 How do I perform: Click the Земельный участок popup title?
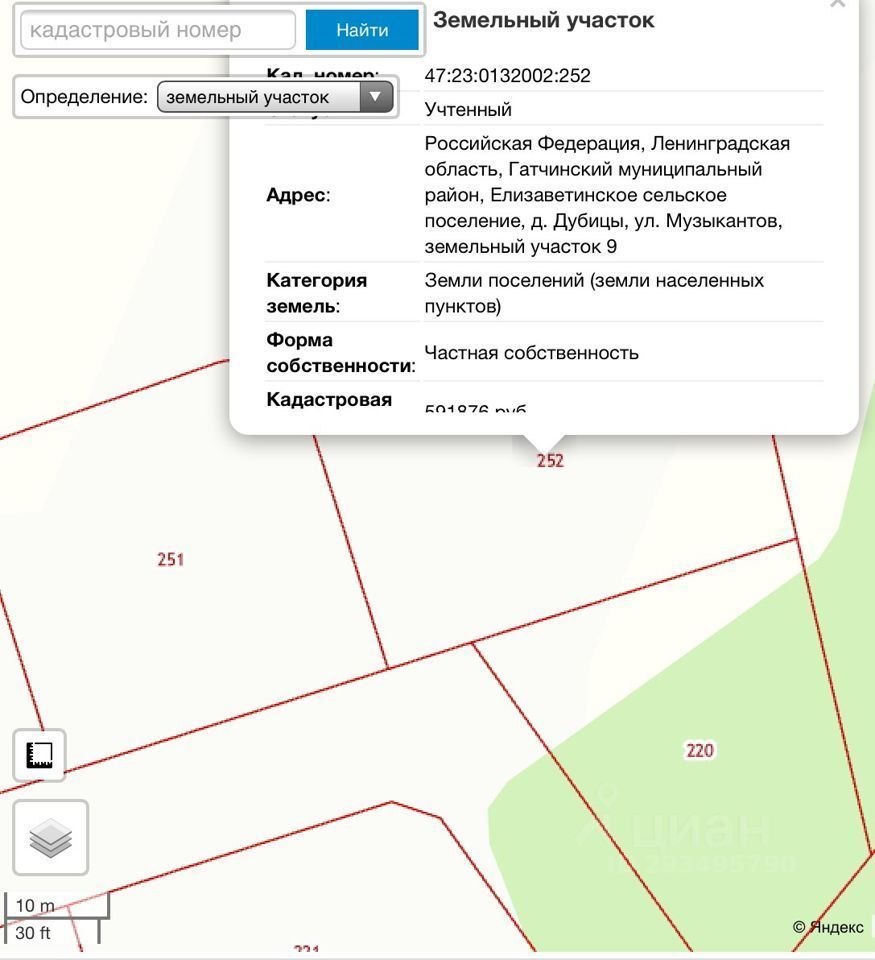(544, 20)
